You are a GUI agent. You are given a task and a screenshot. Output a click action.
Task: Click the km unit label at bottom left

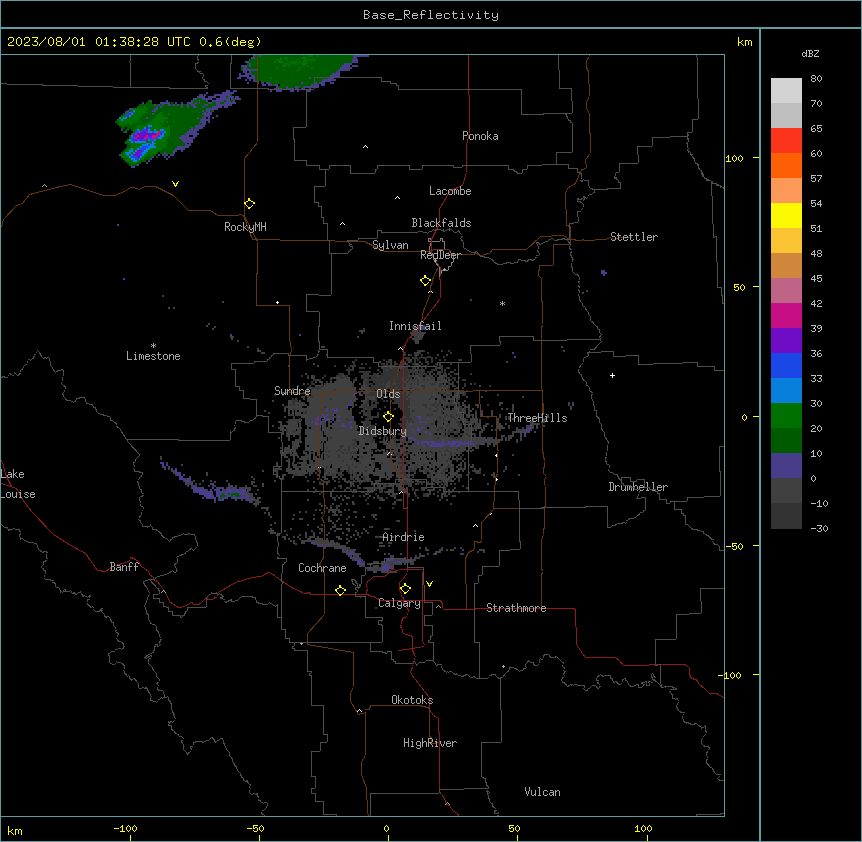(15, 831)
